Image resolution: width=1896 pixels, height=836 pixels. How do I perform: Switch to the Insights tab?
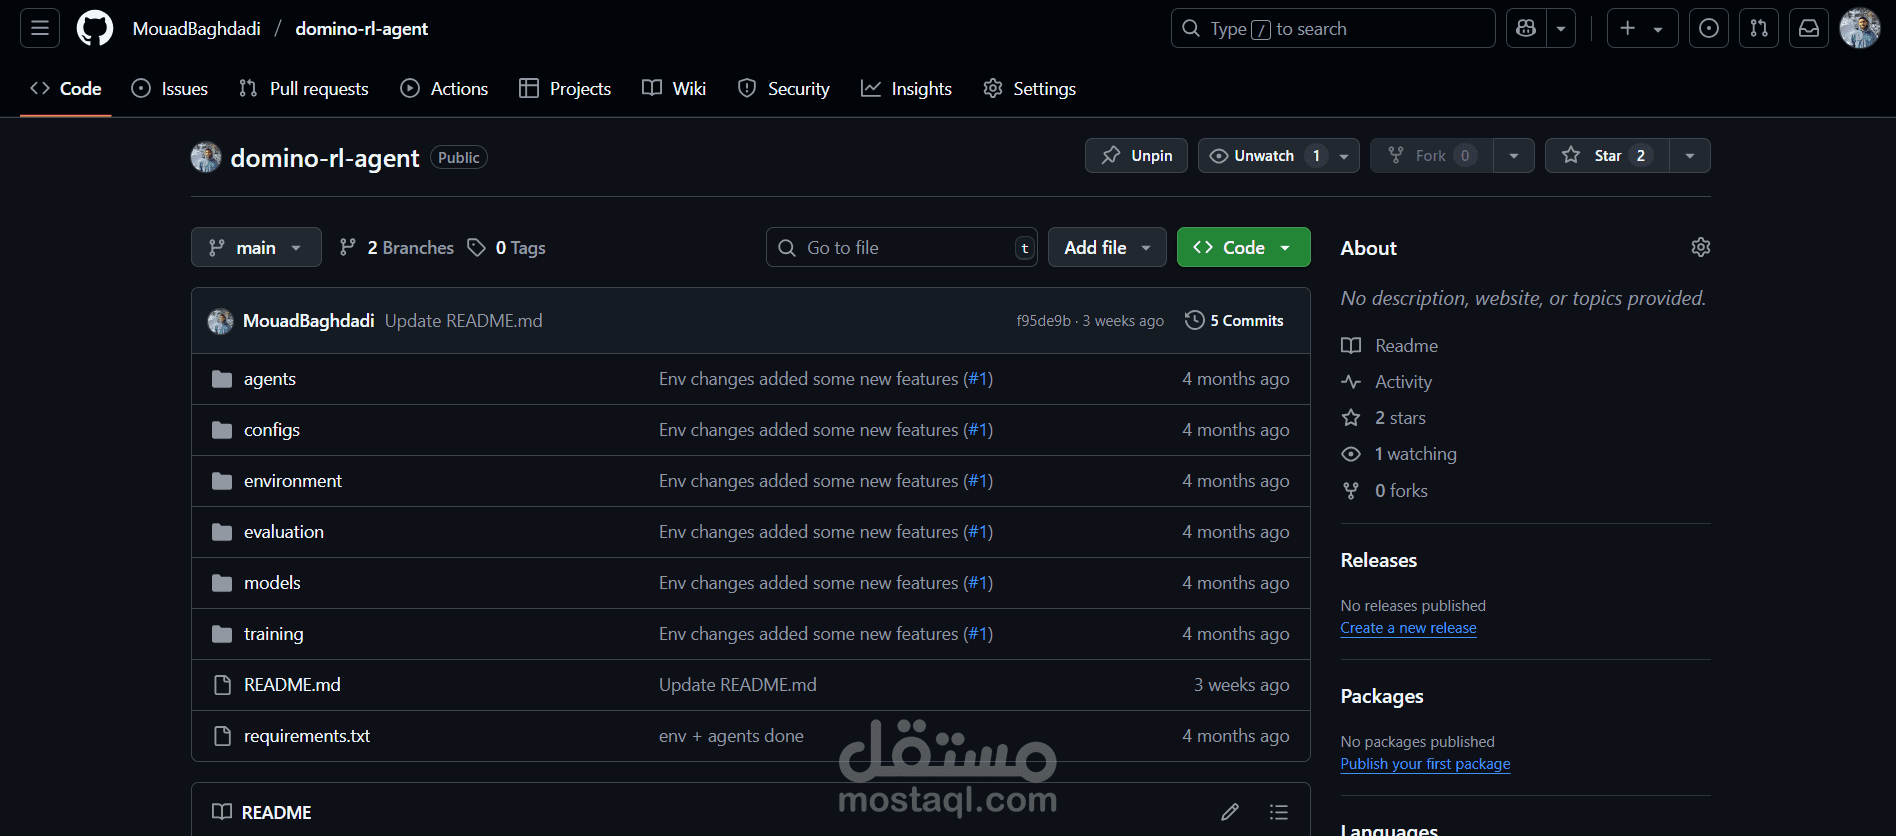(x=906, y=88)
